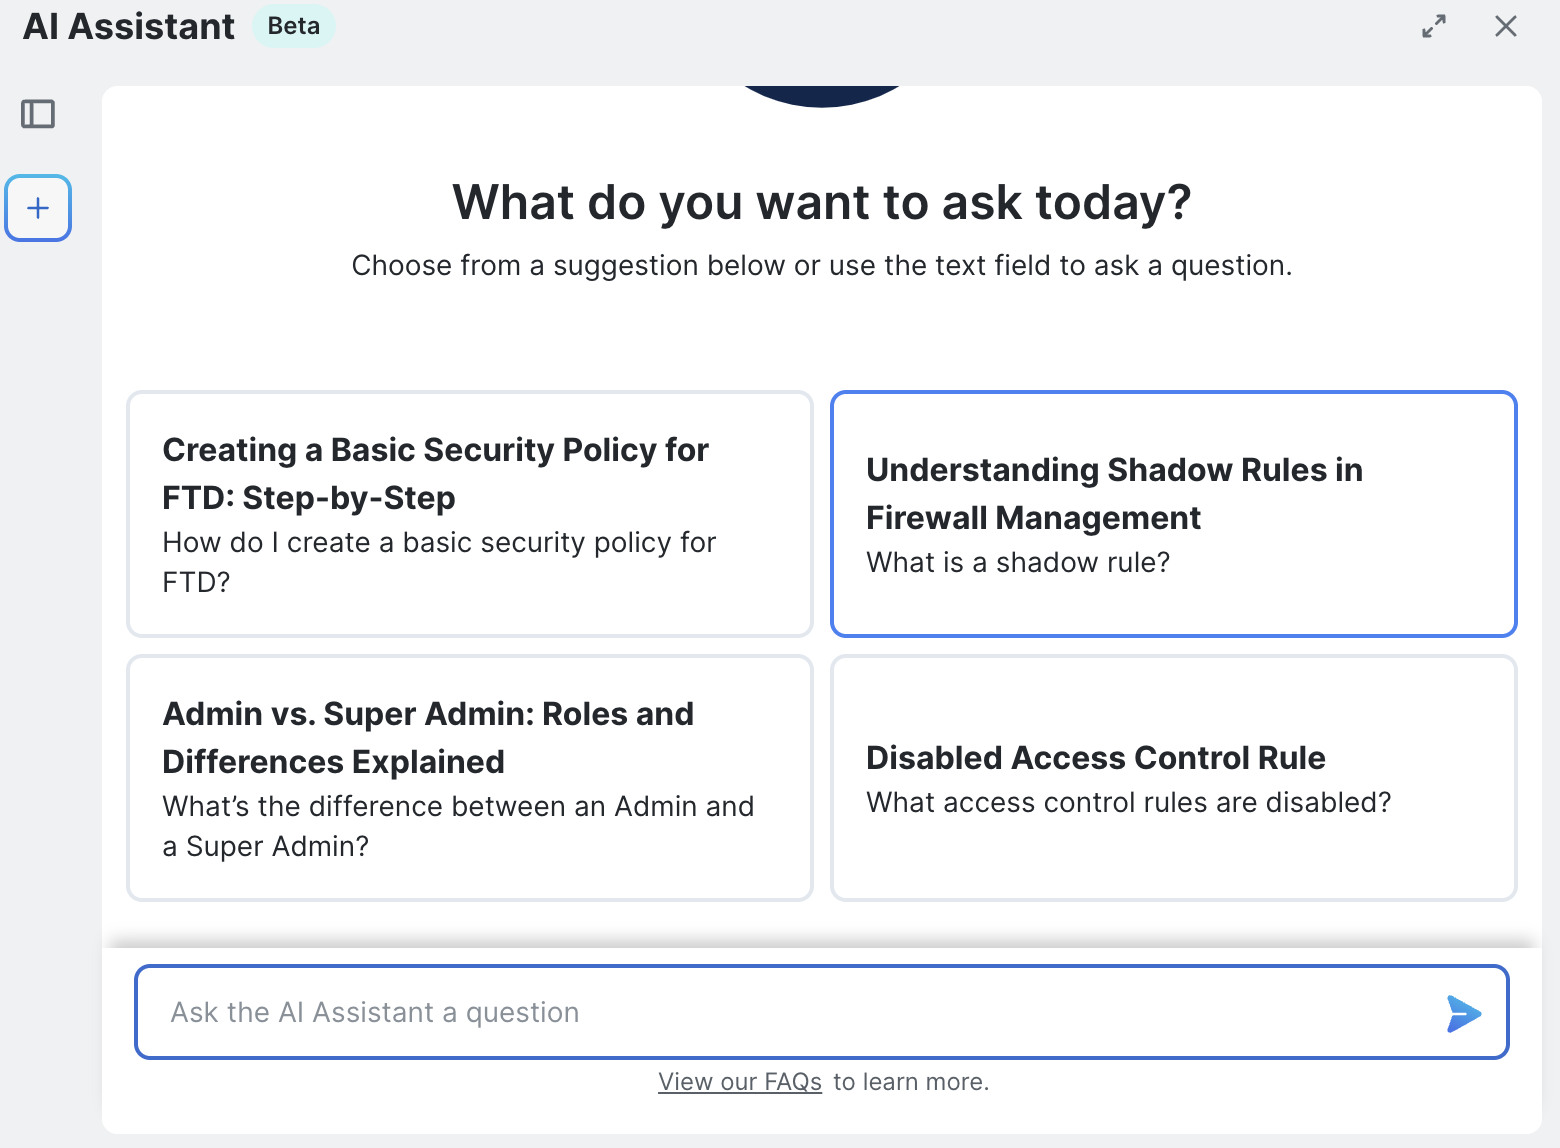Viewport: 1560px width, 1148px height.
Task: Open the View our FAQs link
Action: [x=739, y=1082]
